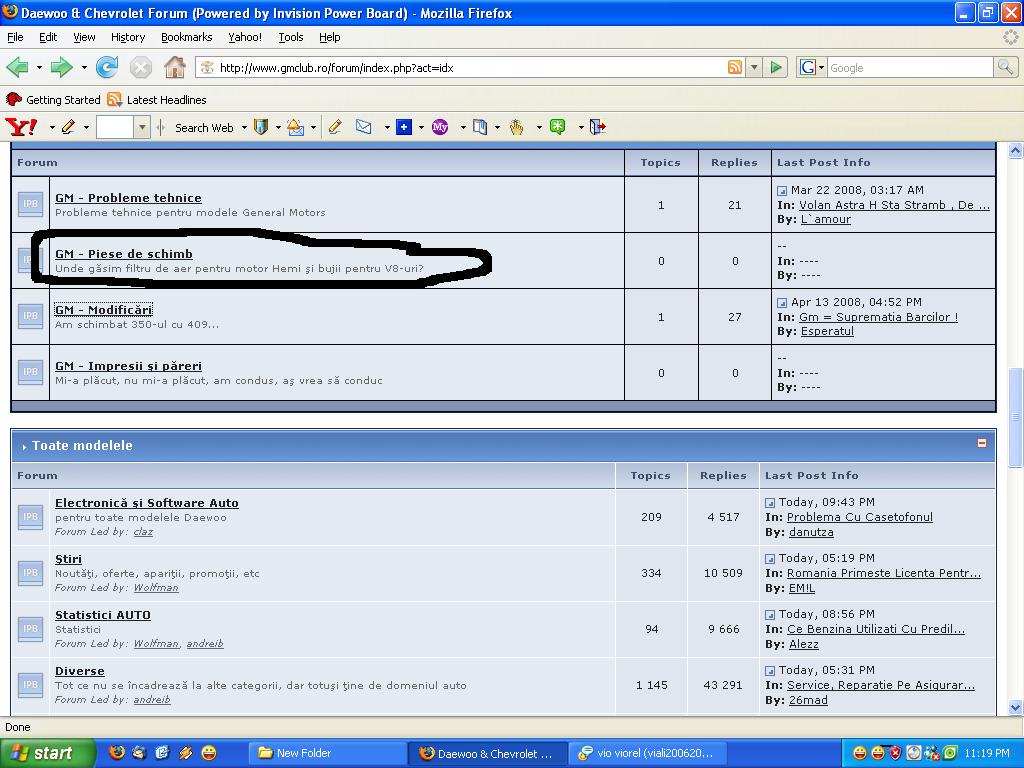The height and width of the screenshot is (768, 1024).
Task: Open the Bookmarks menu
Action: [x=187, y=37]
